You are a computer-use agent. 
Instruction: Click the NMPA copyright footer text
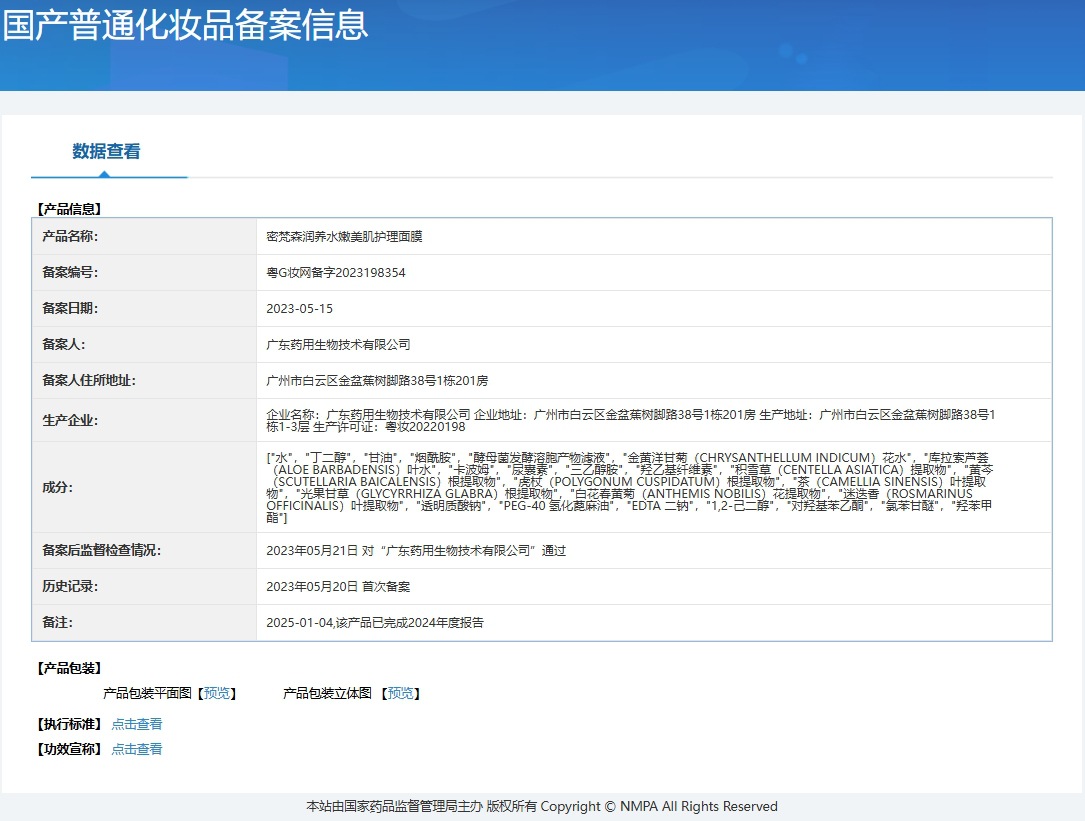(x=542, y=806)
